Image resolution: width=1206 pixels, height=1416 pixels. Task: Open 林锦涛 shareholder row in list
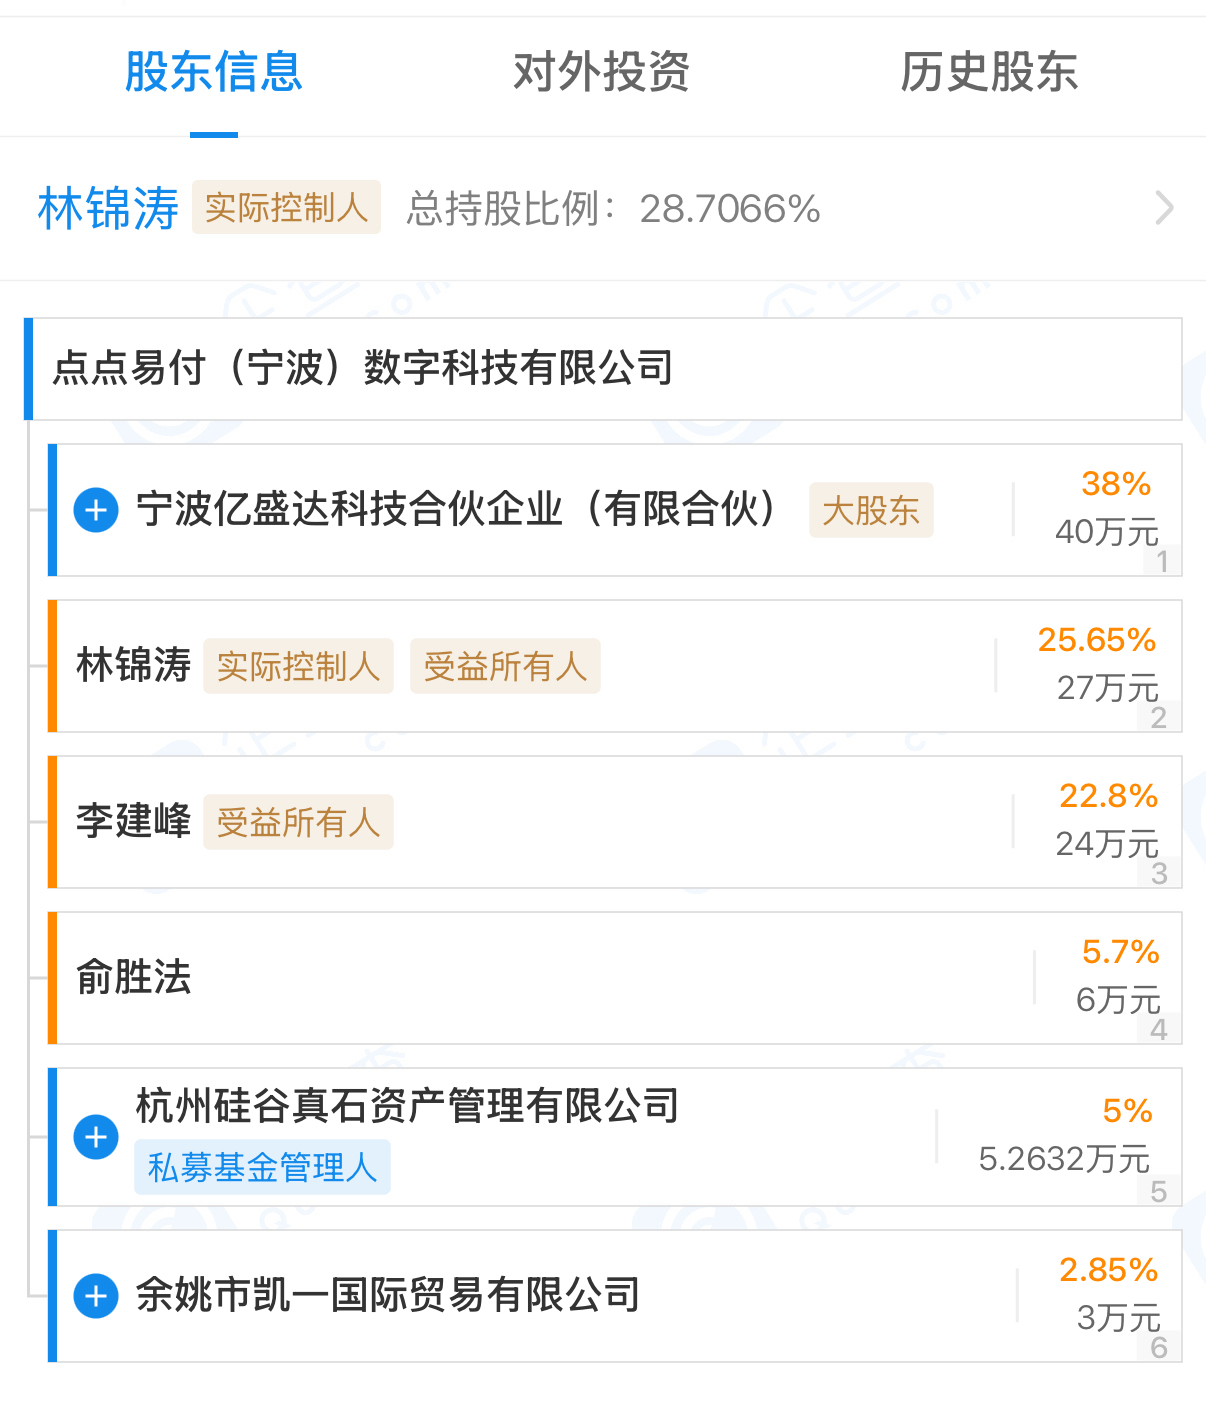pos(615,666)
